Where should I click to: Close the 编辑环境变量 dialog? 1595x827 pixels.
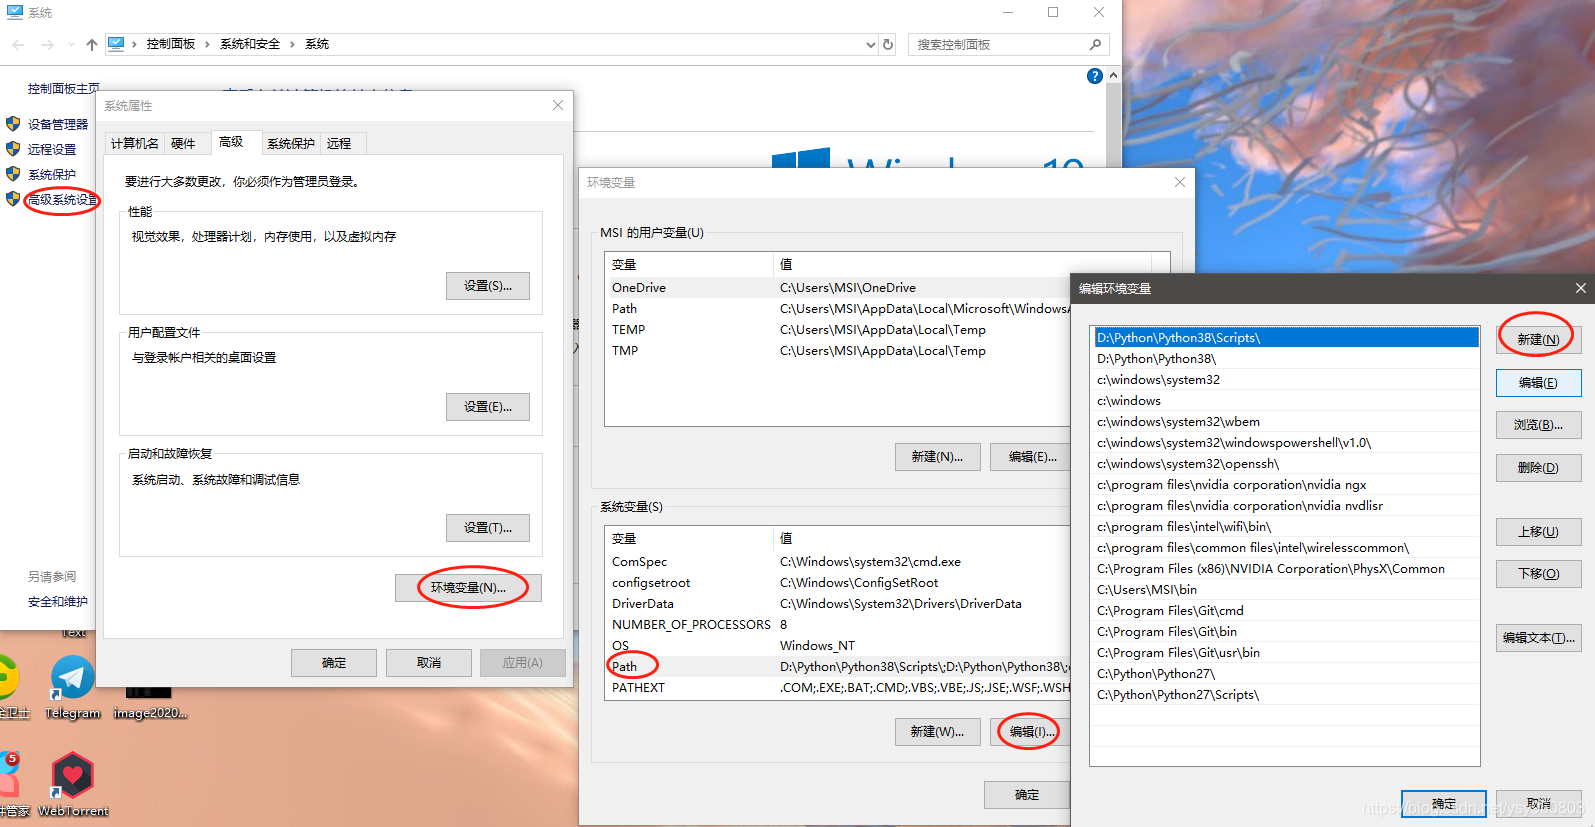(1580, 288)
